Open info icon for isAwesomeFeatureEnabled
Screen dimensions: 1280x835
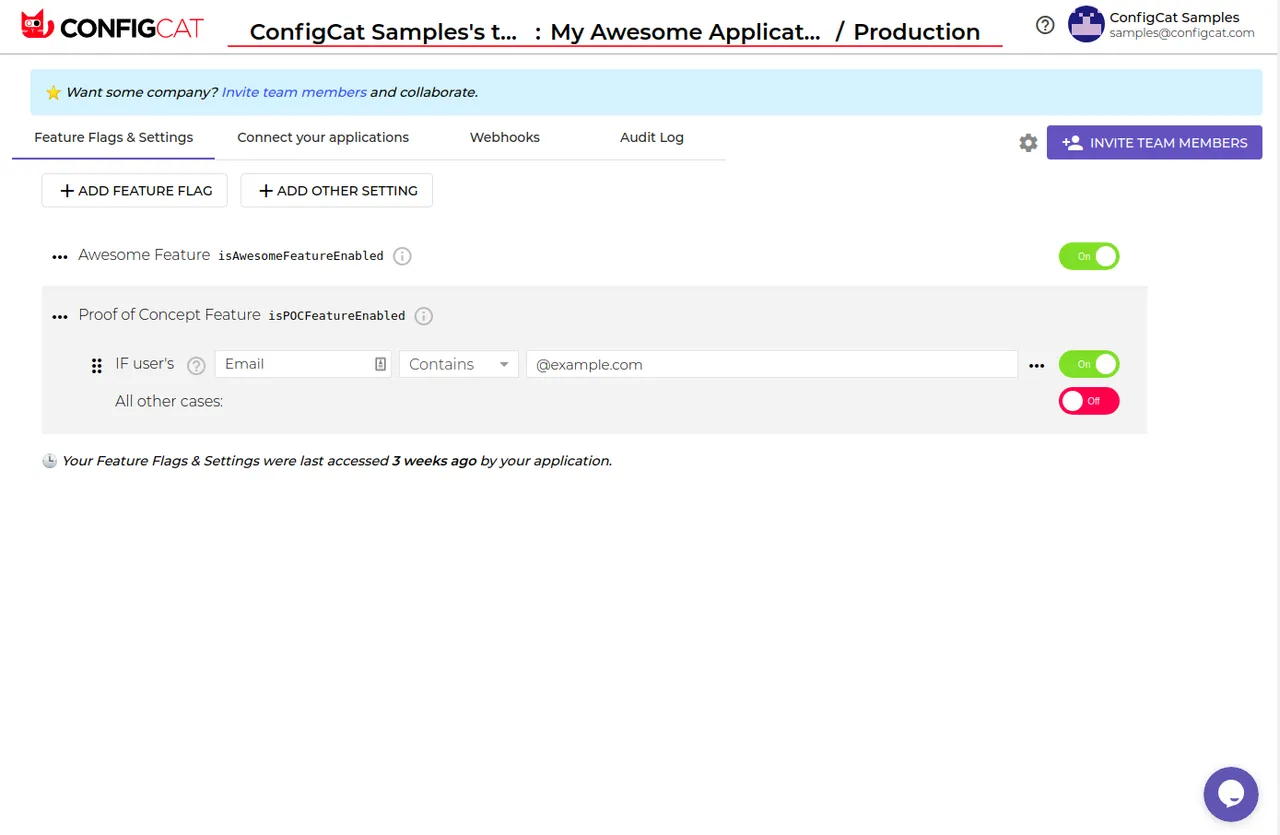coord(402,256)
